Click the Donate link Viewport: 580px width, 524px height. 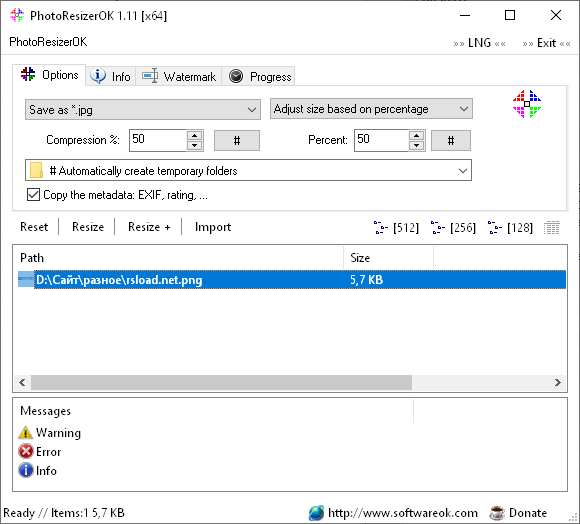pyautogui.click(x=528, y=513)
